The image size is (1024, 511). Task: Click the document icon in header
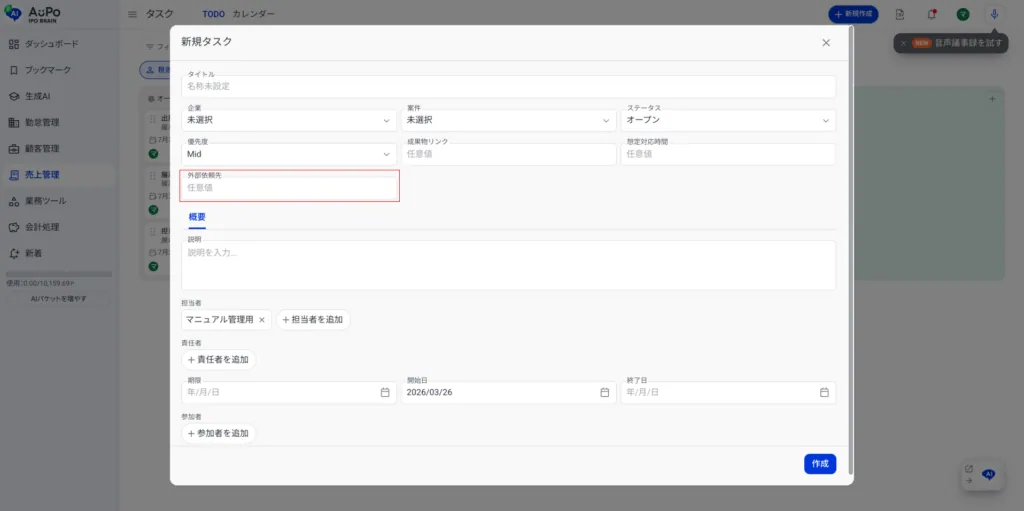pos(900,14)
